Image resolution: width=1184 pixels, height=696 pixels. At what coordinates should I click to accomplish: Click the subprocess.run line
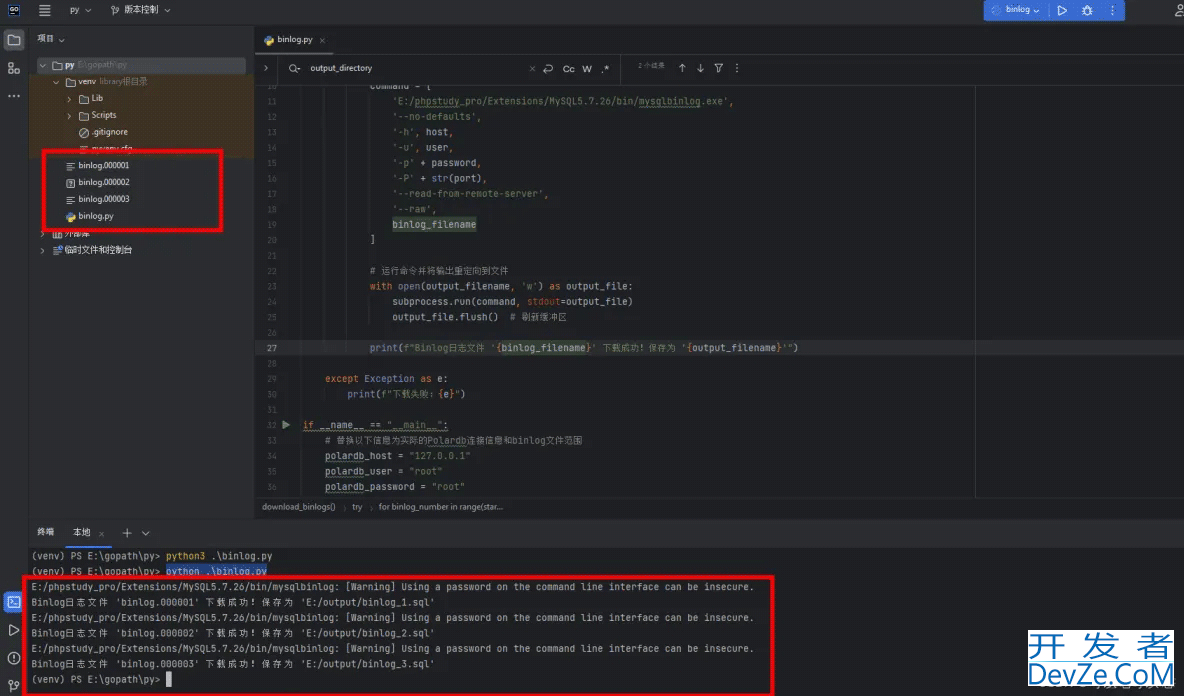512,301
